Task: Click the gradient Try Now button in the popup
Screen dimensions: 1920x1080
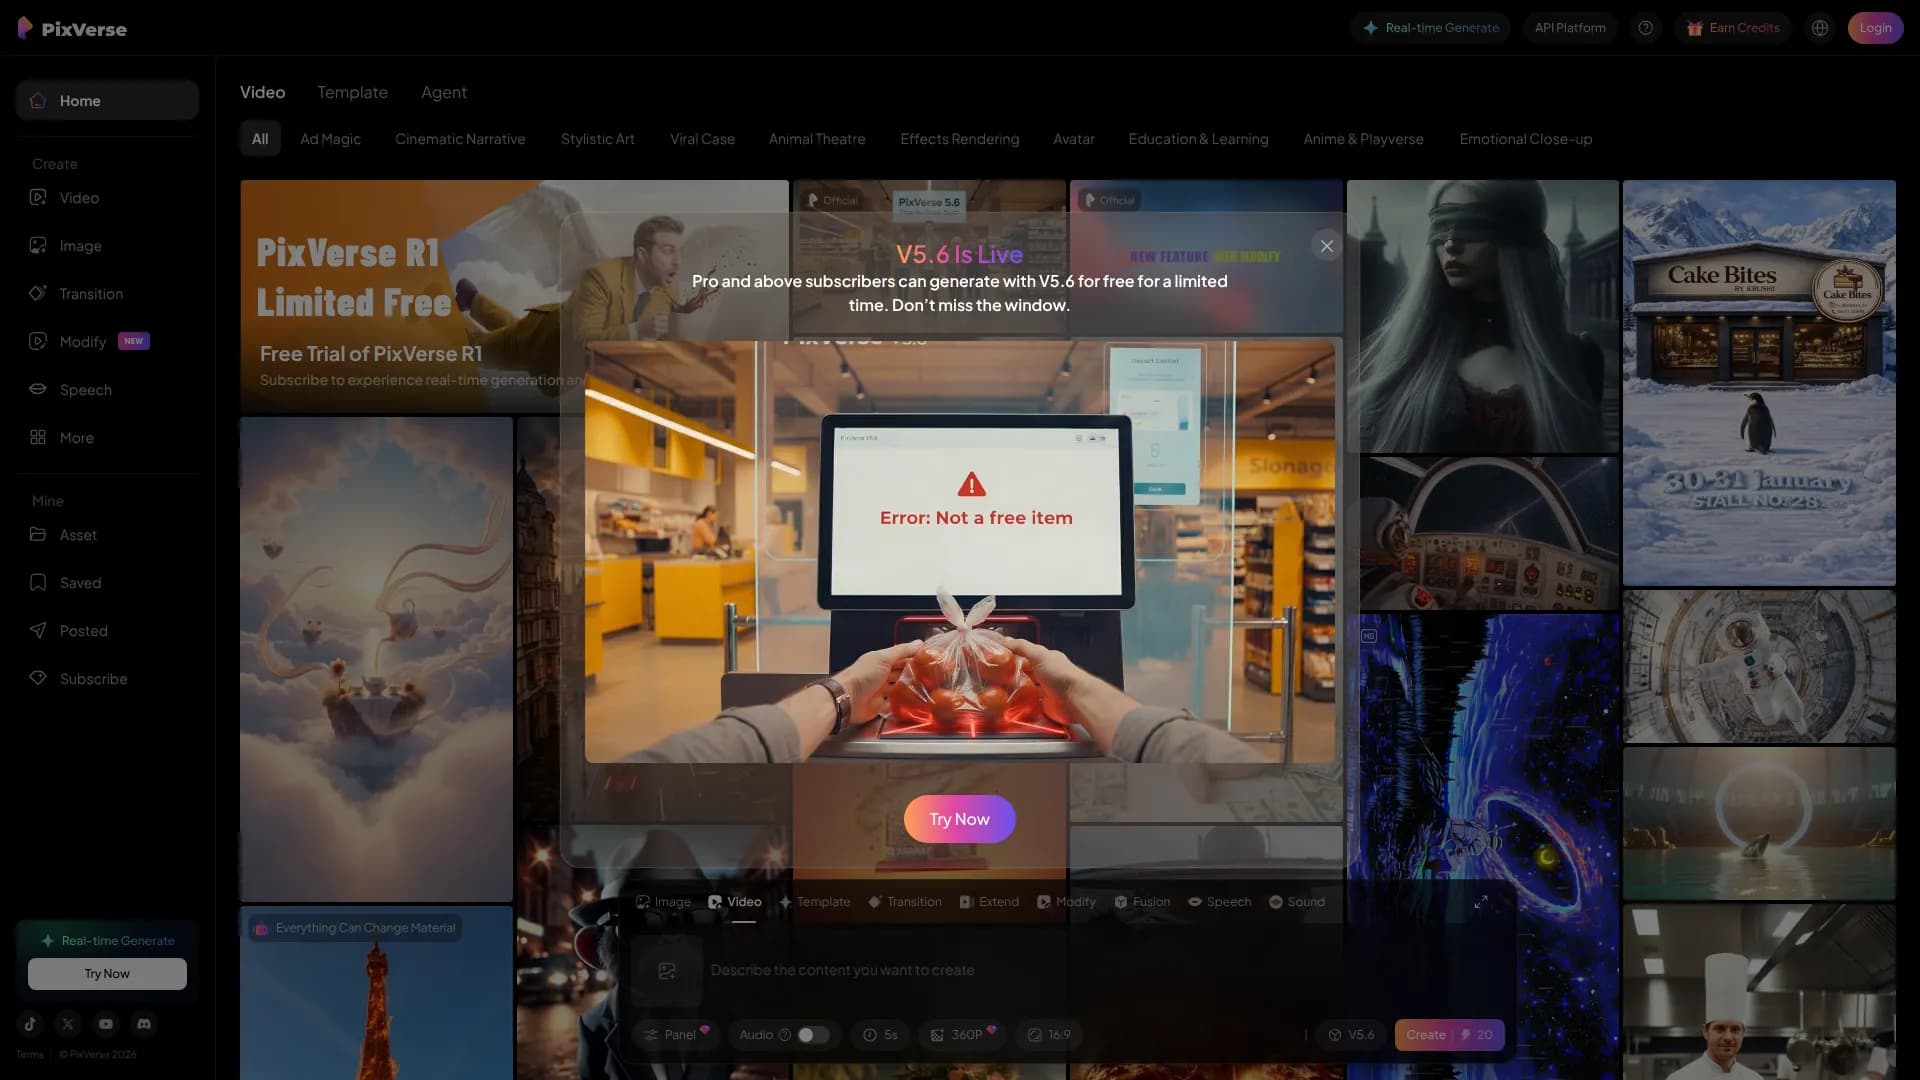Action: coord(960,819)
